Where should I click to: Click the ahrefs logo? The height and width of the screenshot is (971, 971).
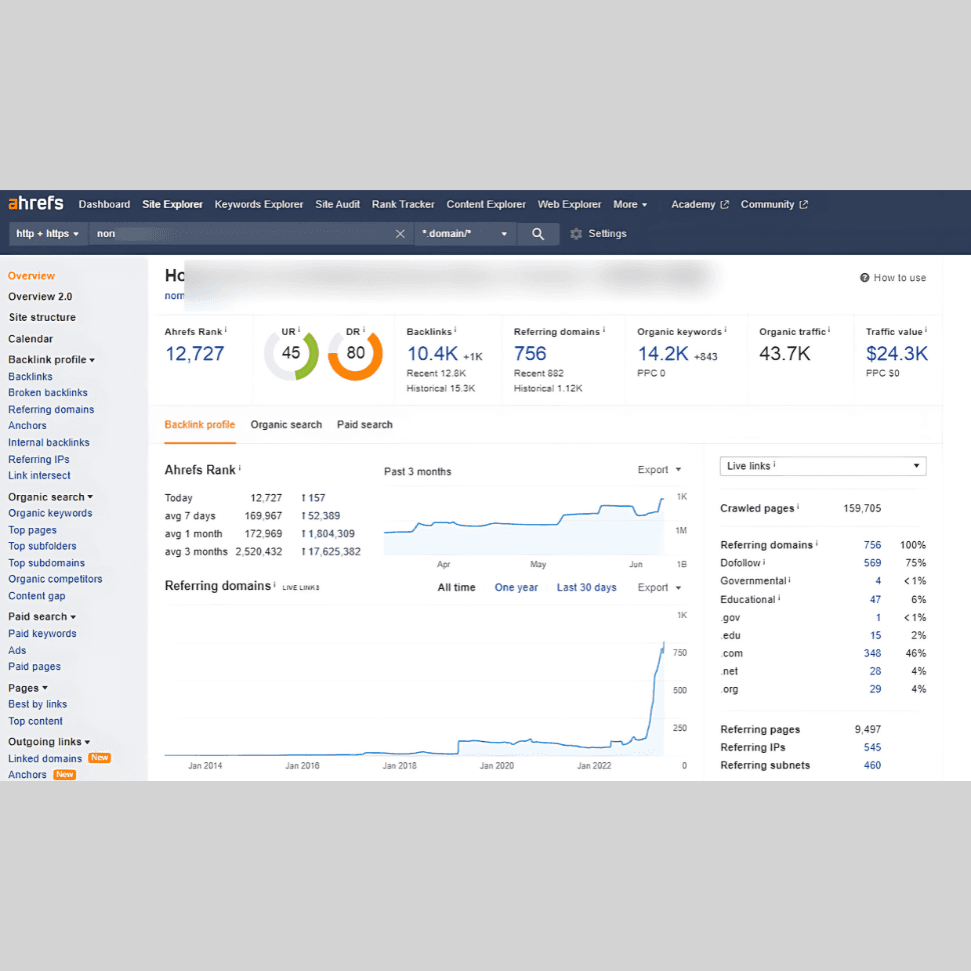[x=35, y=204]
